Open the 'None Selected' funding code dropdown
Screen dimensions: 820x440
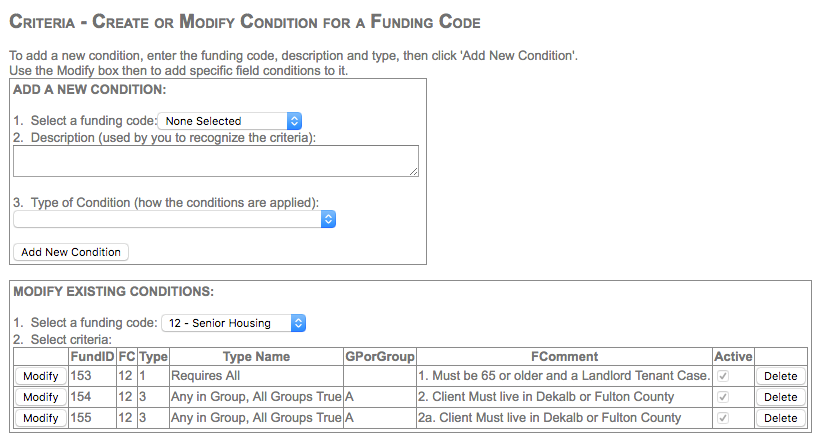click(x=230, y=121)
